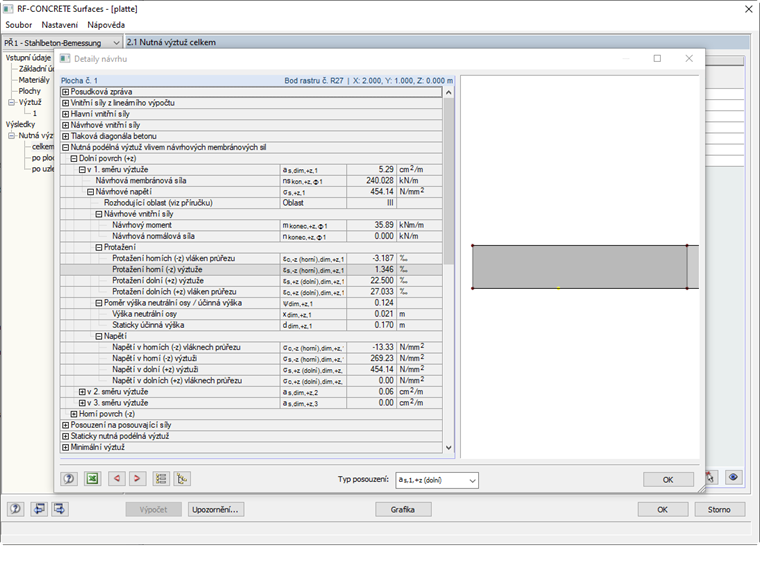Viewport: 760px width, 570px height.
Task: Click RF-CONCRETE Surfaces title bar app icon
Action: tap(8, 9)
